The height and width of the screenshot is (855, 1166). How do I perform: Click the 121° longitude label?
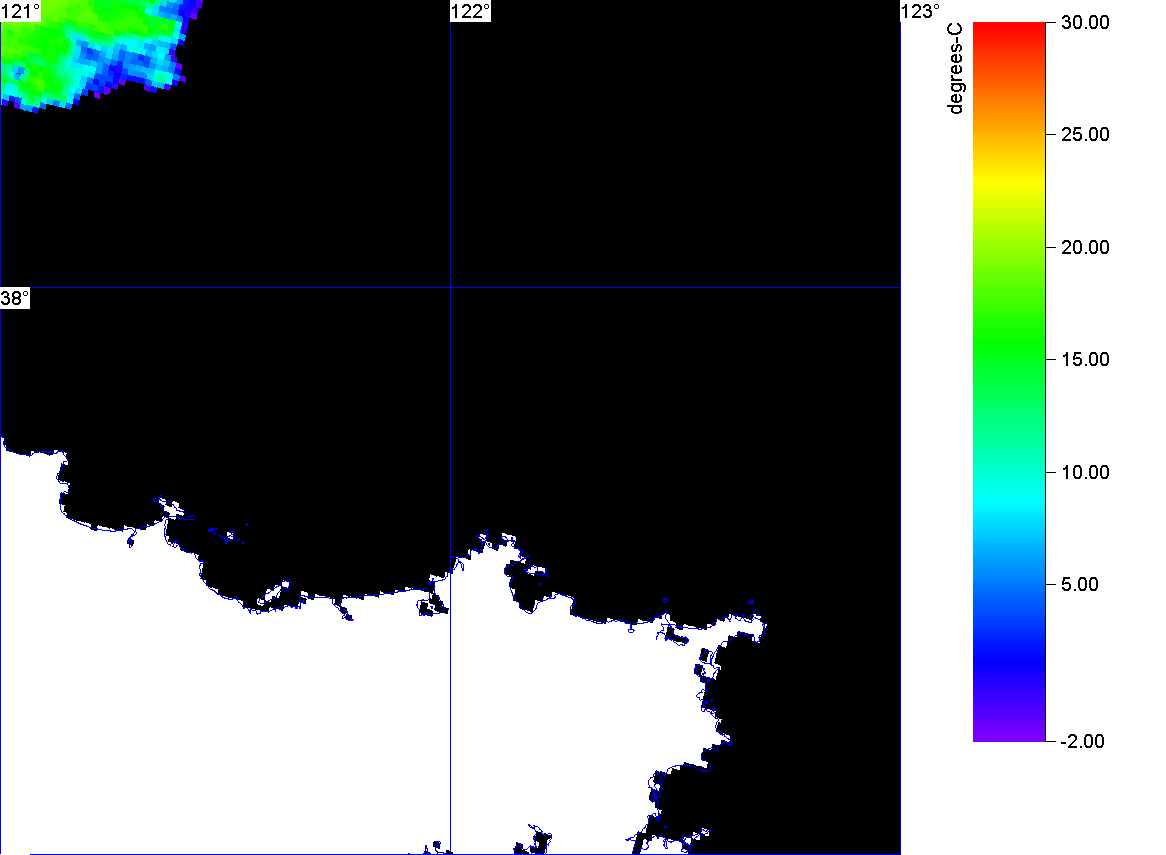coord(20,11)
